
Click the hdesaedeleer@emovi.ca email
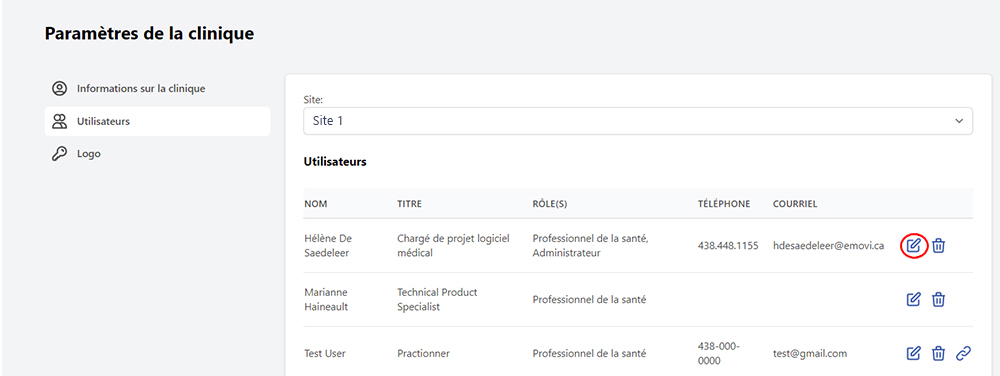coord(828,245)
